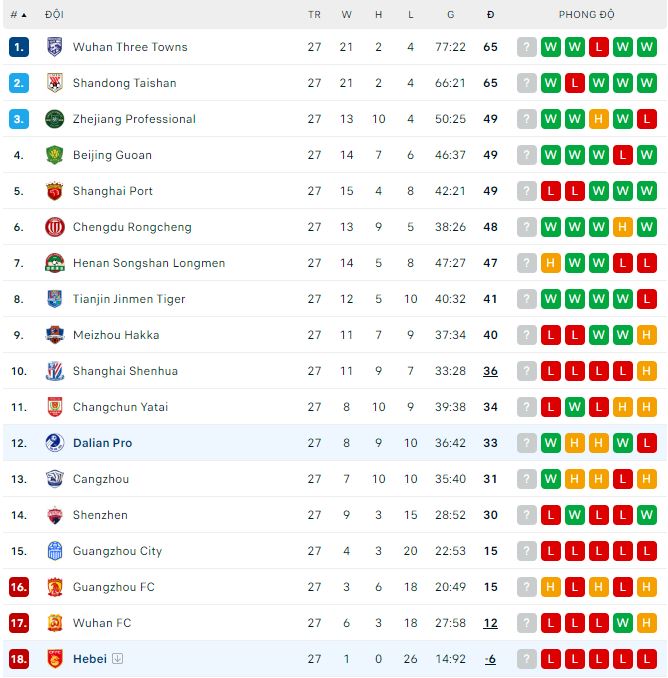Click the PHONG ĐỘ form column header
The height and width of the screenshot is (678, 668).
[587, 15]
